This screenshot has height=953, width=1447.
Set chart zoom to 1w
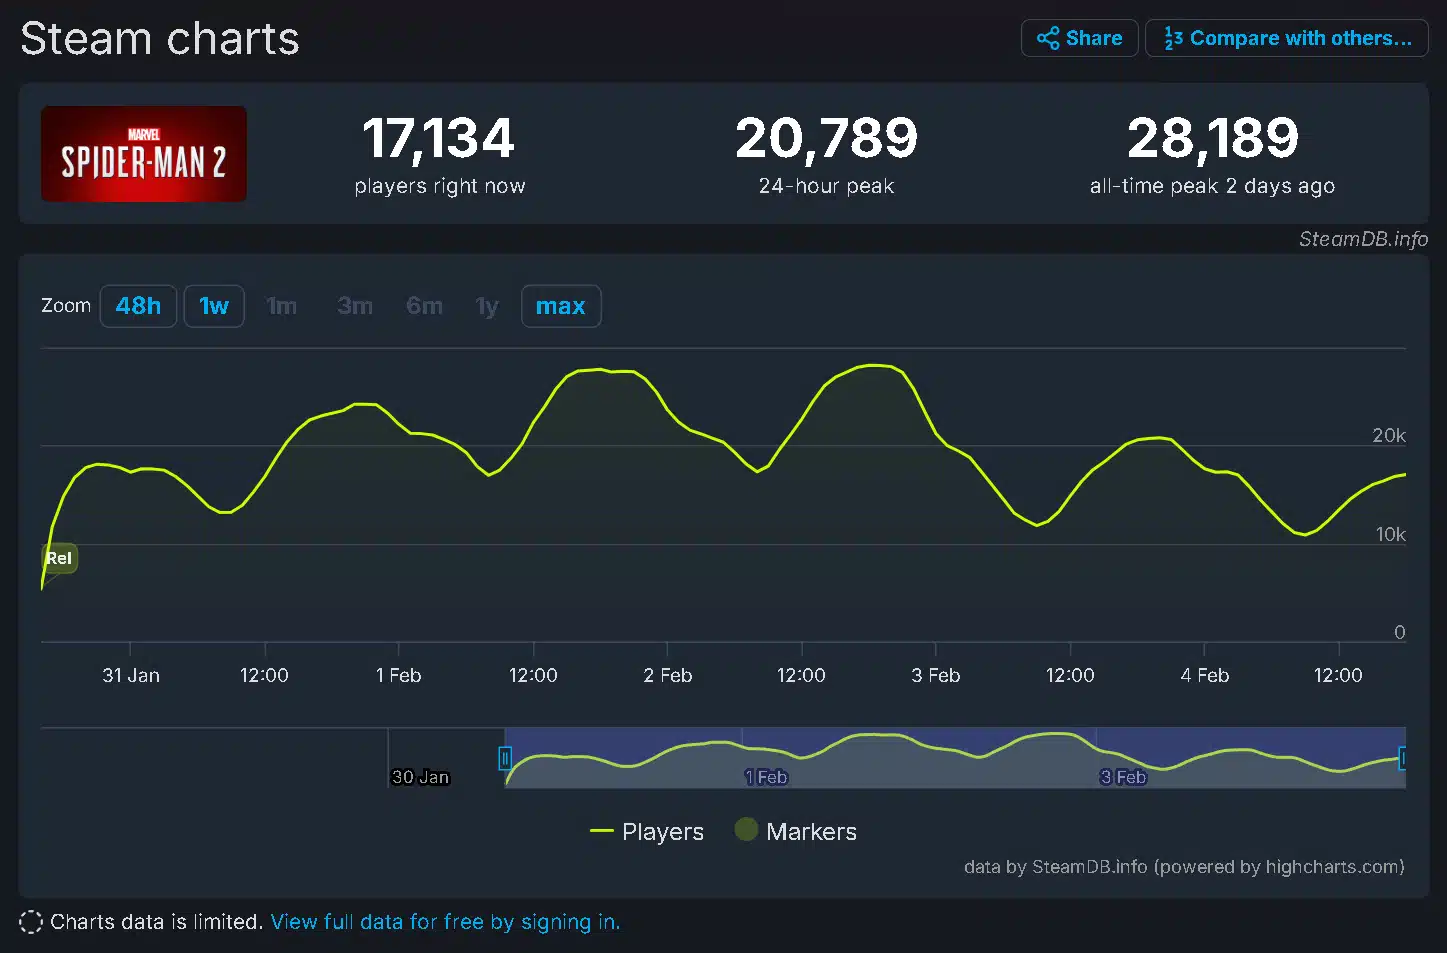(214, 306)
